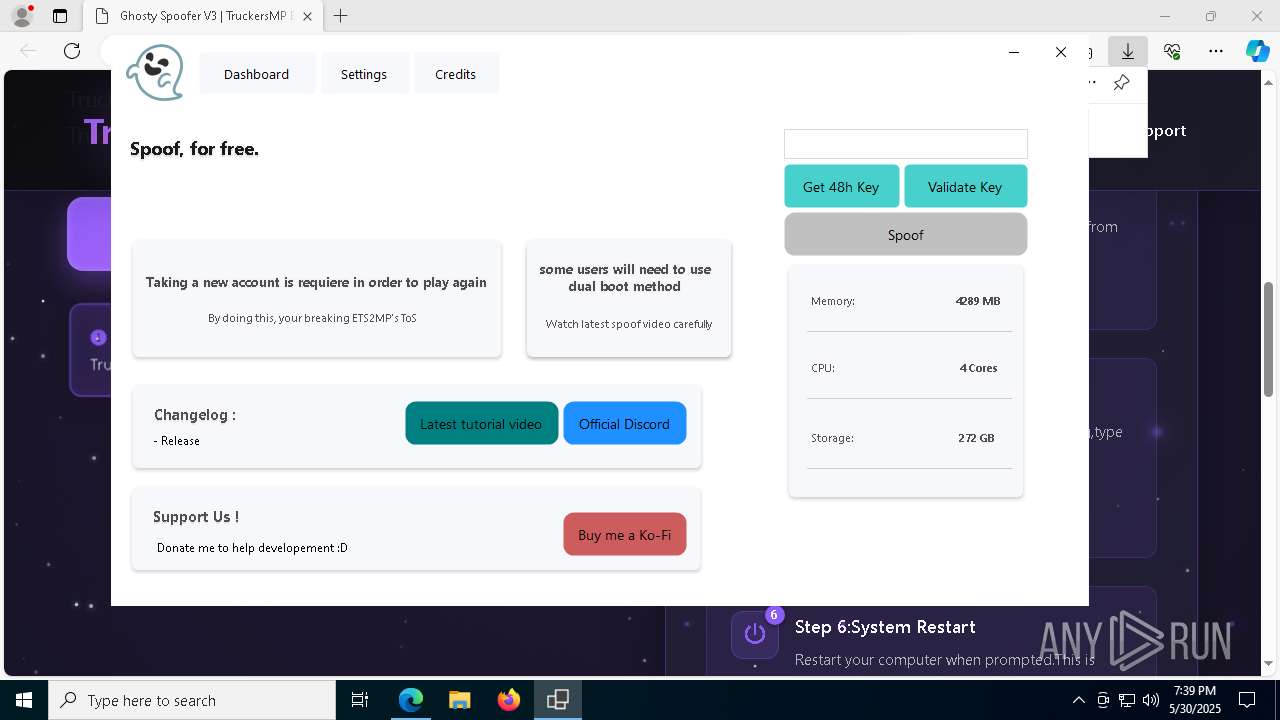
Task: Click the 4289 MB memory value
Action: (x=977, y=301)
